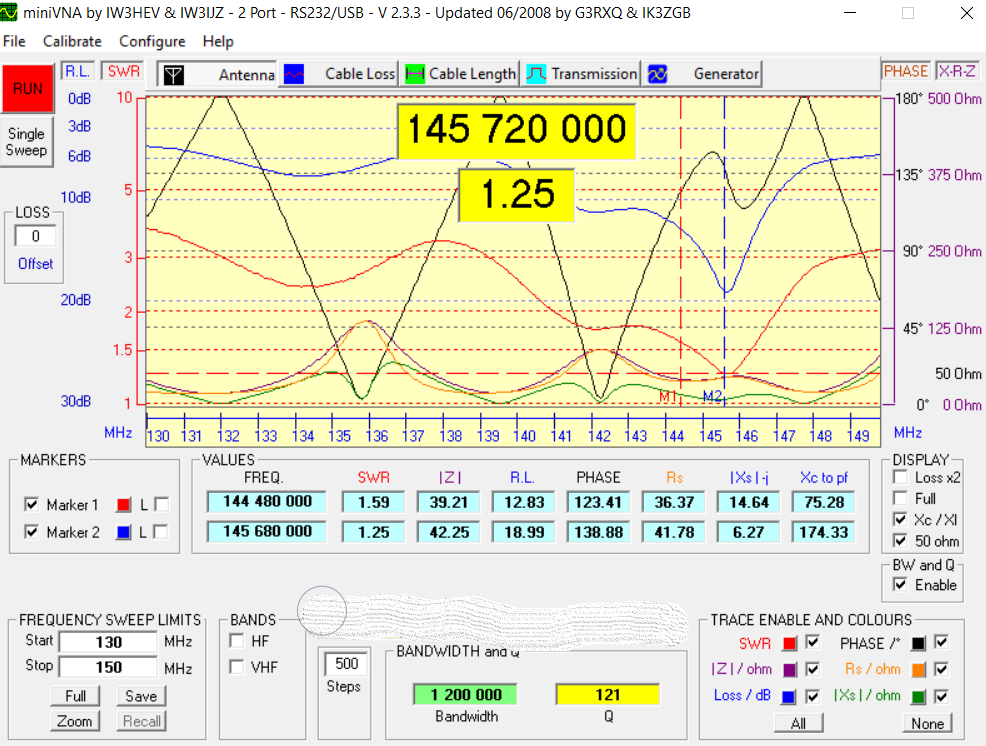
Task: Switch left axis to R.L. scale
Action: click(77, 71)
